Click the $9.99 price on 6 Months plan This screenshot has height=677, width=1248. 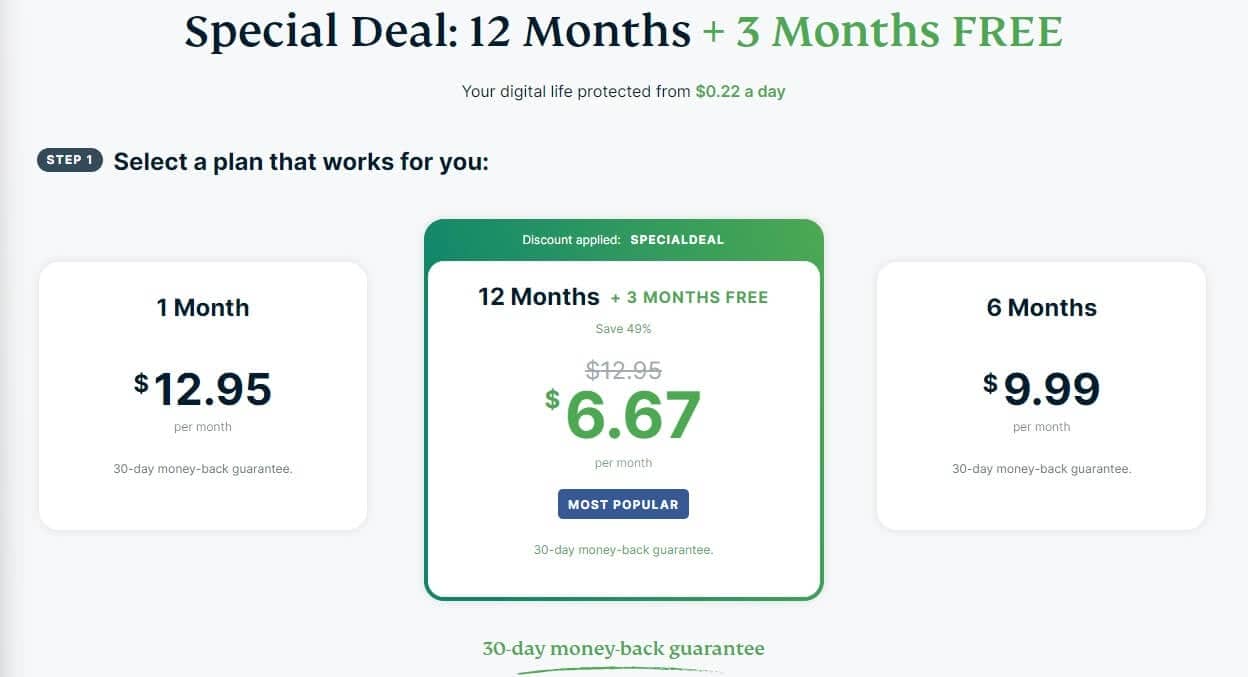(1041, 388)
